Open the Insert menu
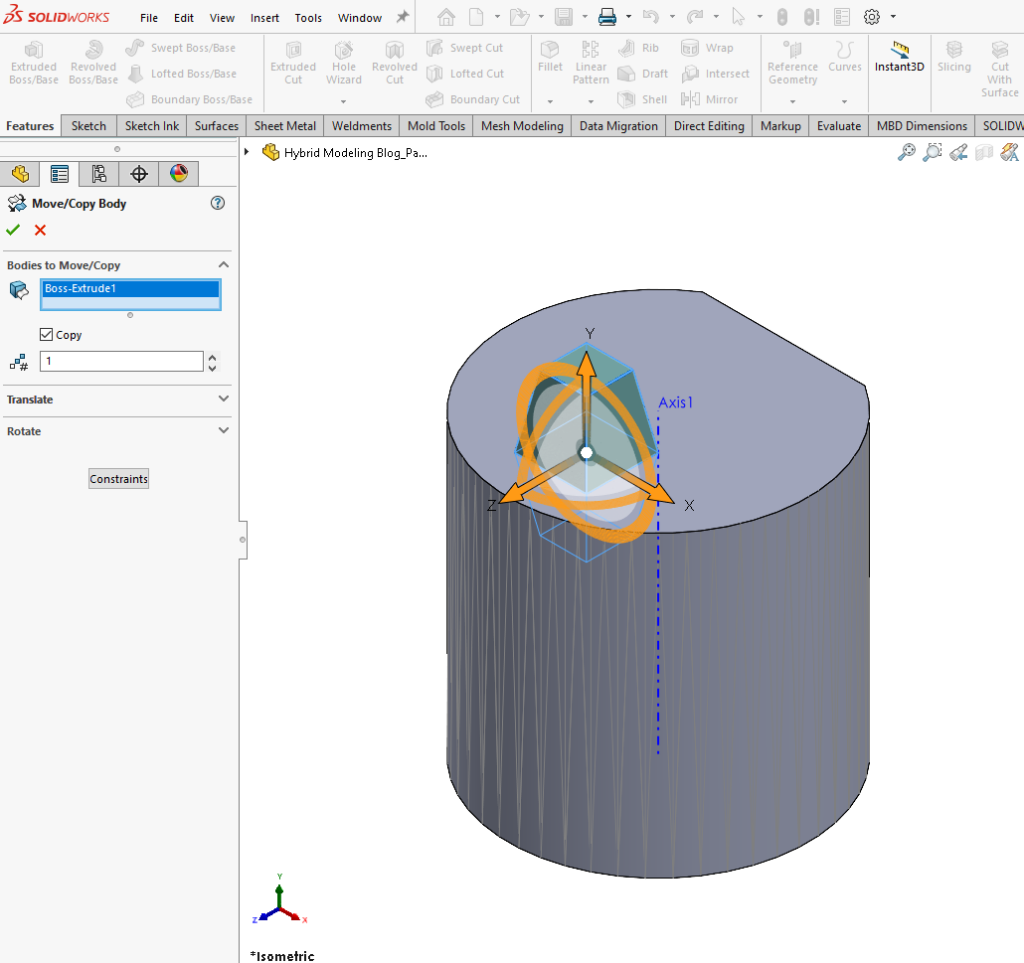This screenshot has height=963, width=1024. (x=264, y=17)
